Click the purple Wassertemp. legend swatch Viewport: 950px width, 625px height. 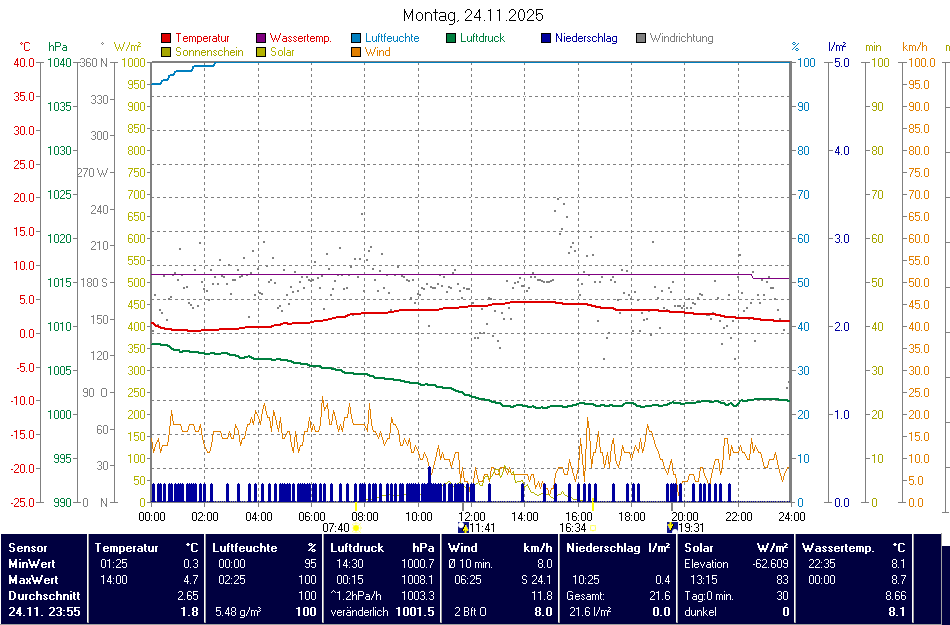click(261, 39)
